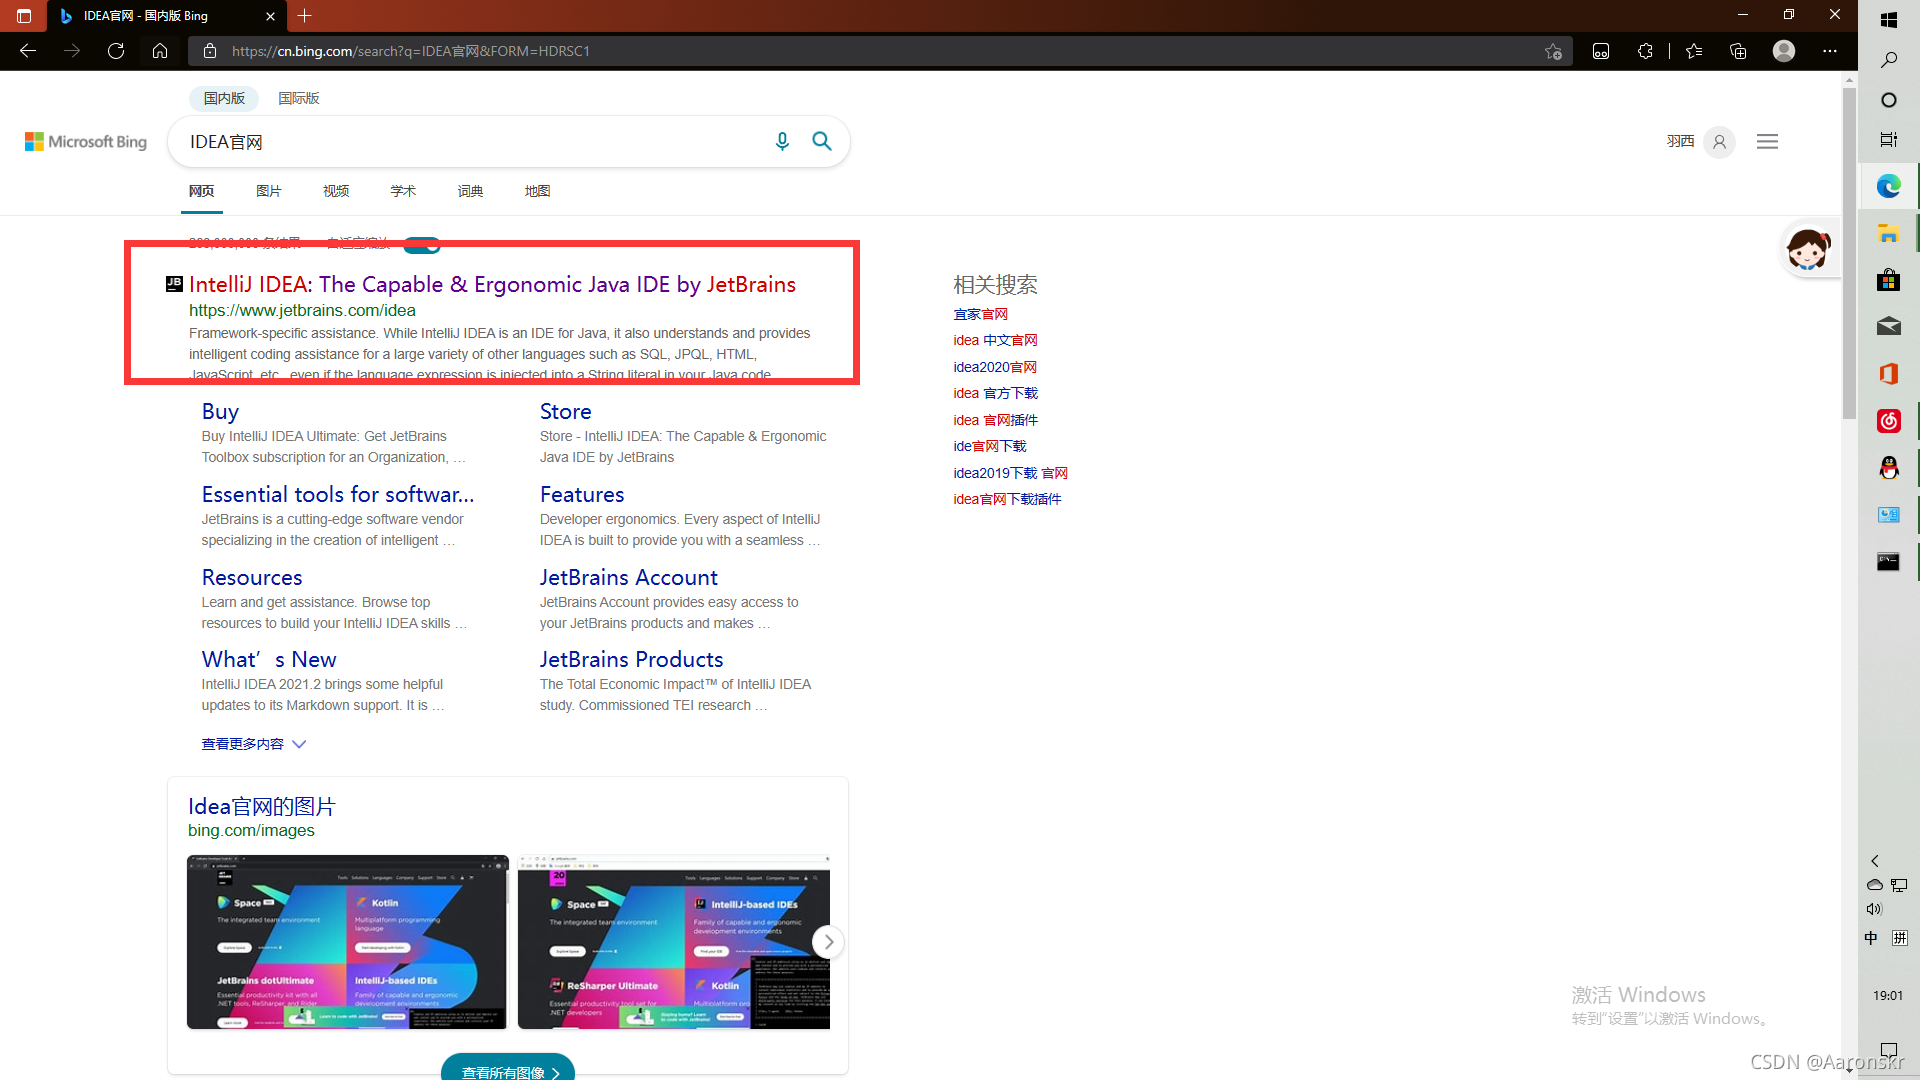
Task: Open the Features sitelink
Action: [582, 495]
